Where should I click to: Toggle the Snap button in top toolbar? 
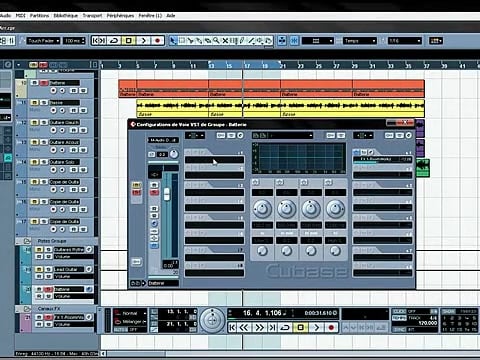[295, 41]
